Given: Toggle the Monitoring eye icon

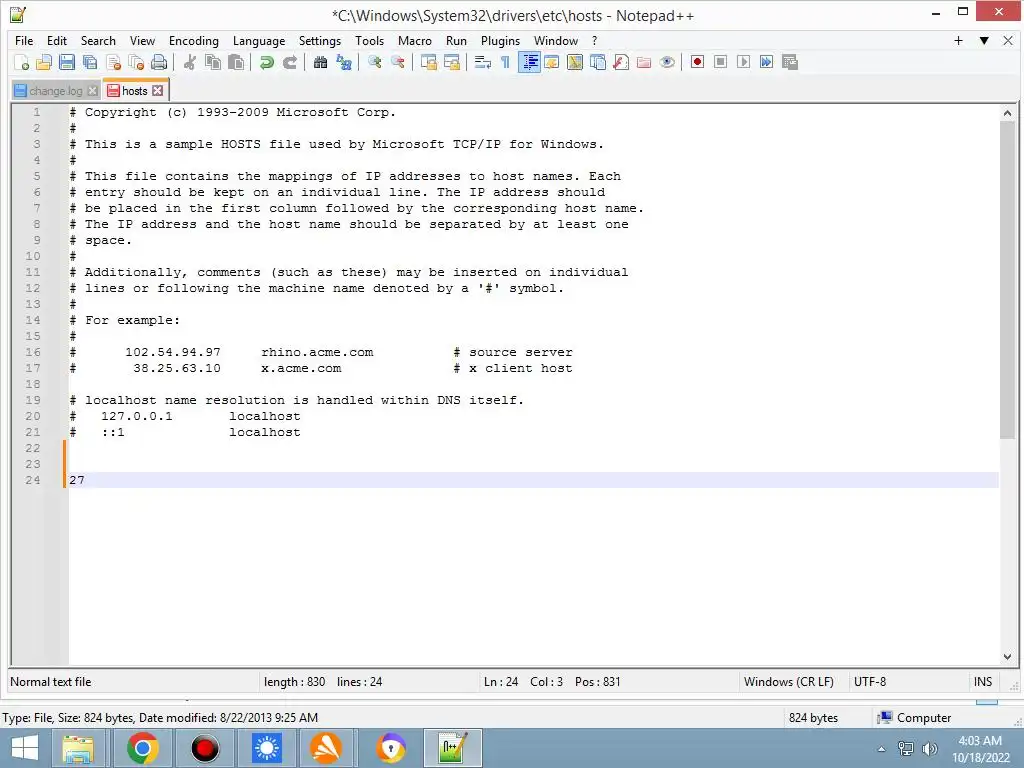Looking at the screenshot, I should pos(667,62).
